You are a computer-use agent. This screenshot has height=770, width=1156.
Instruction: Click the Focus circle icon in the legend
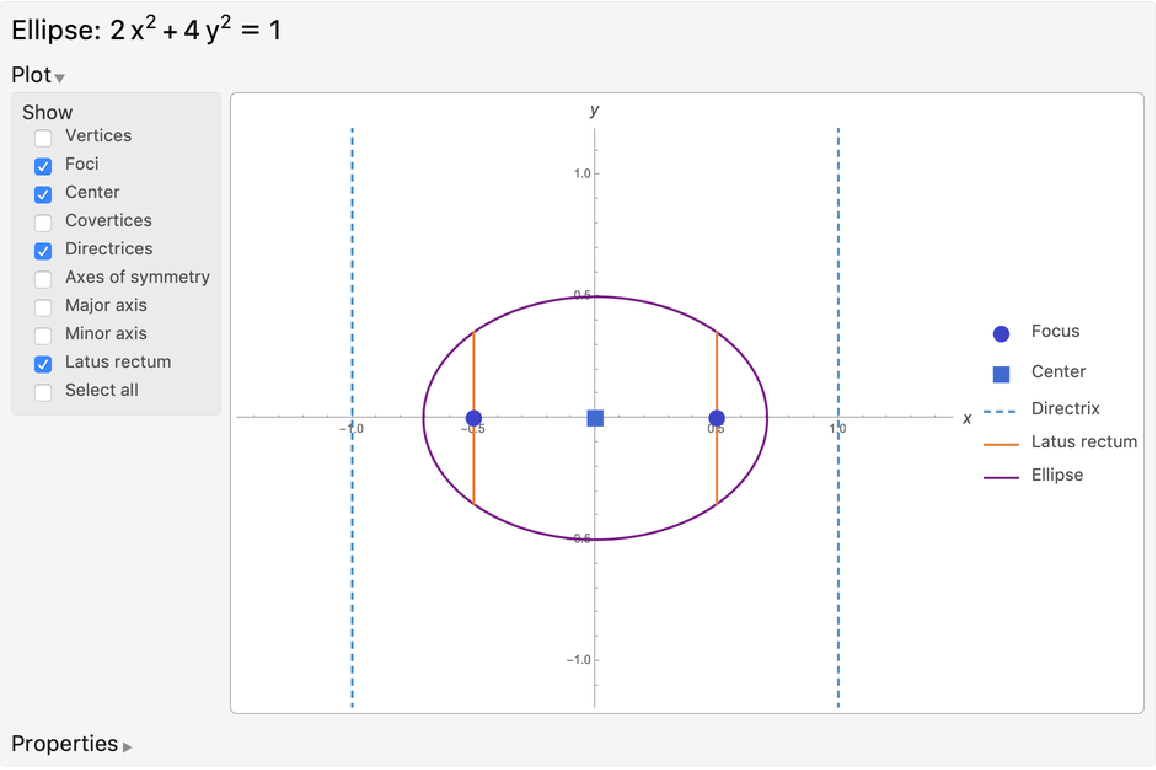pos(1001,334)
